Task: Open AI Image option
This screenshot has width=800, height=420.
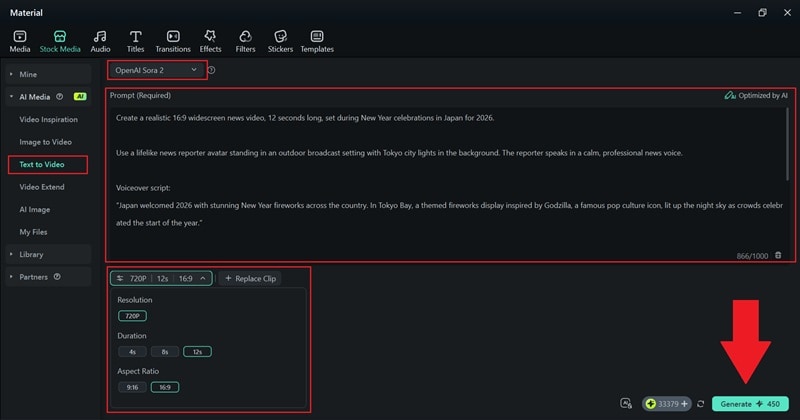Action: [x=35, y=209]
